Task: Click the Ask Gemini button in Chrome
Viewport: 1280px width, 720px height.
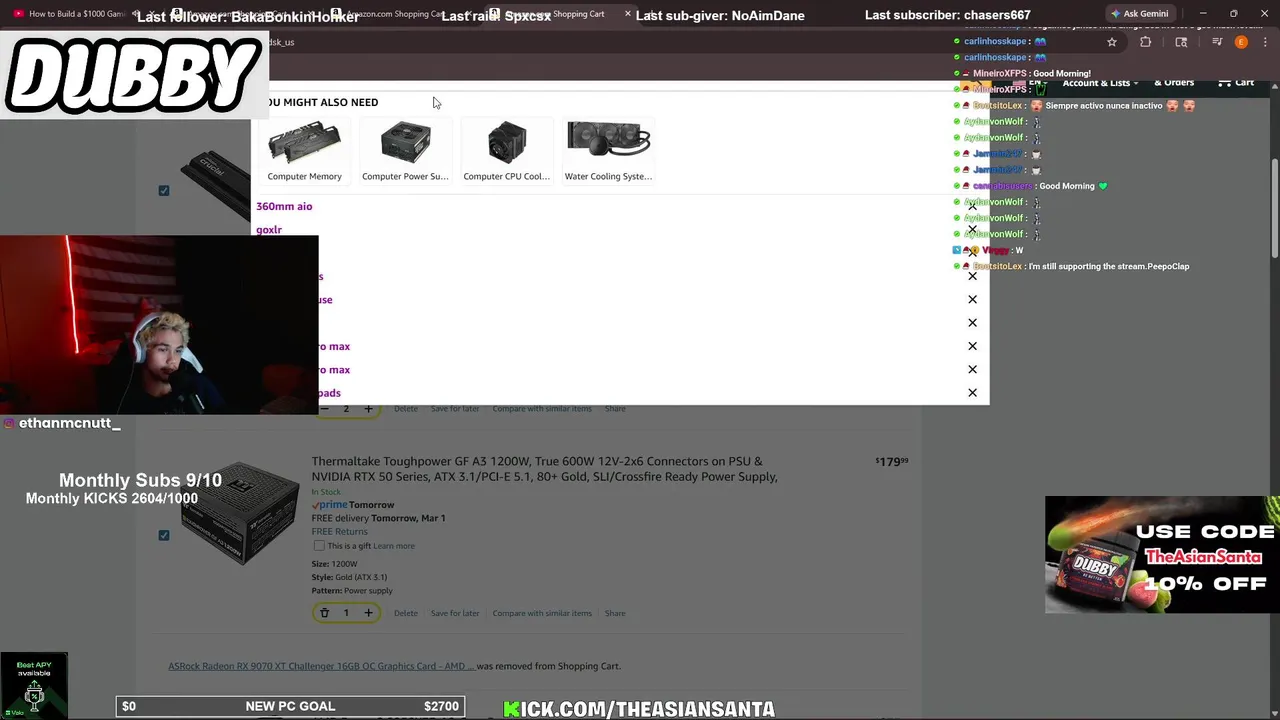Action: (1139, 14)
